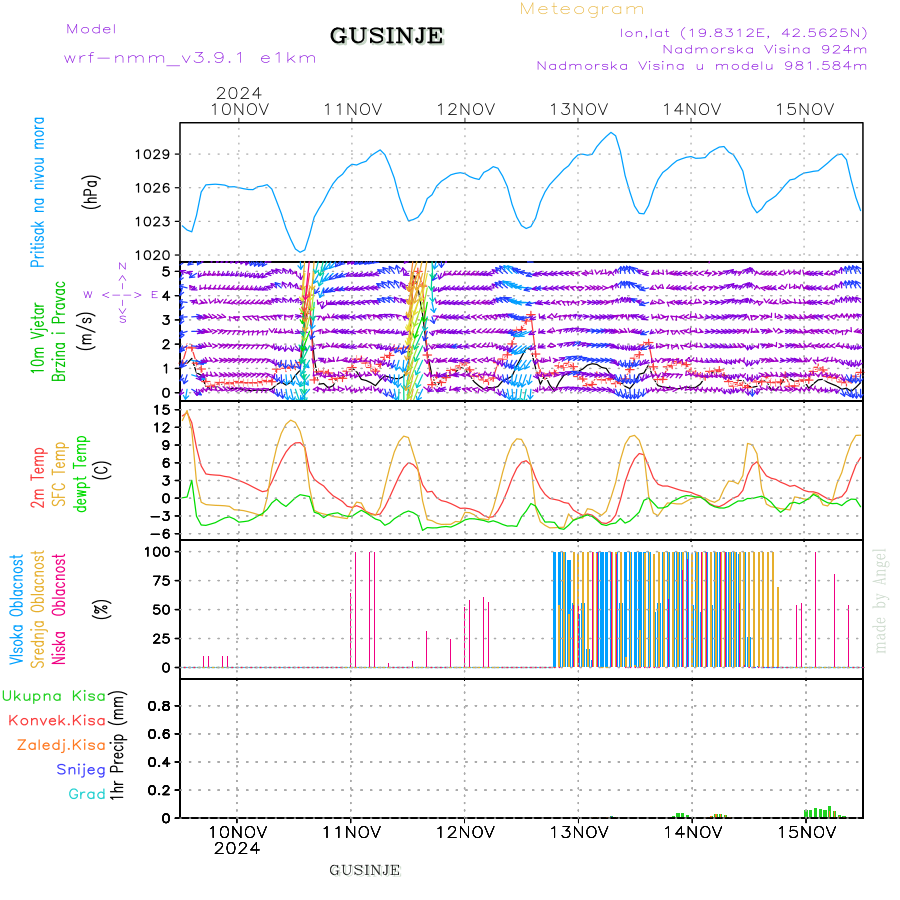Click 'Nadmorska Visina 924m' text

765,49
